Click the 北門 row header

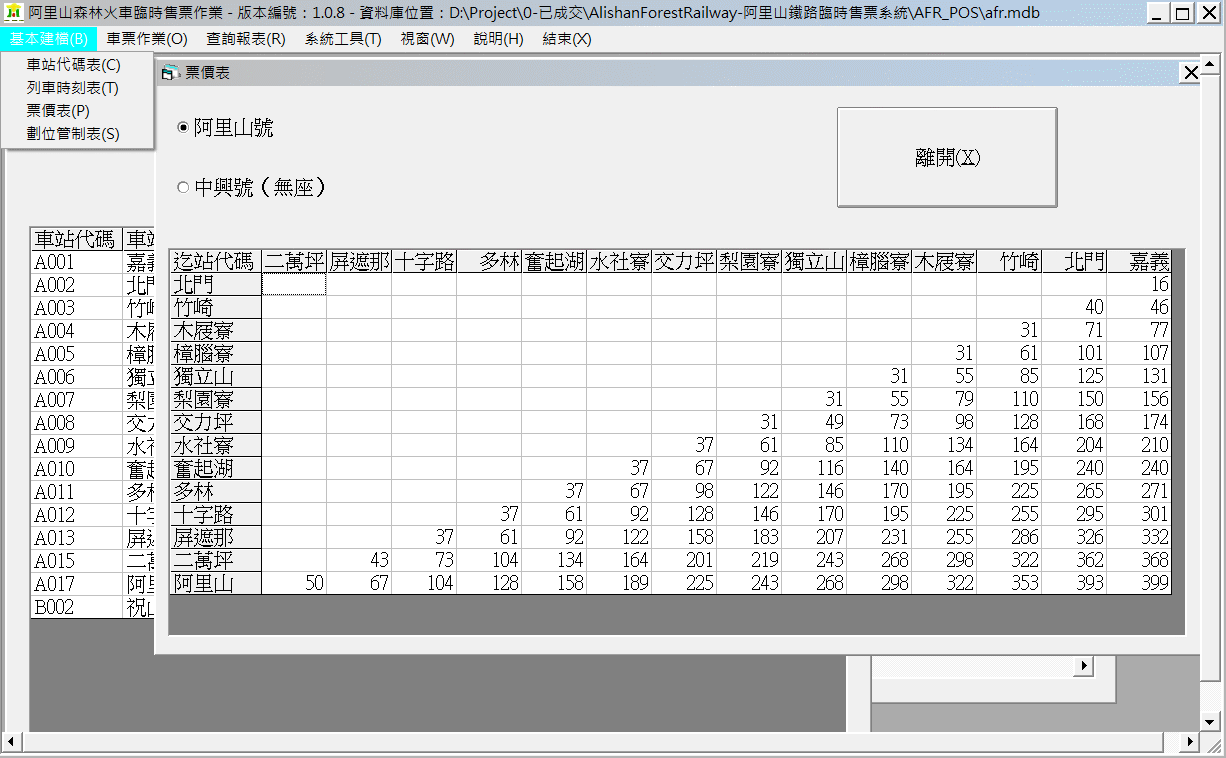pos(215,284)
